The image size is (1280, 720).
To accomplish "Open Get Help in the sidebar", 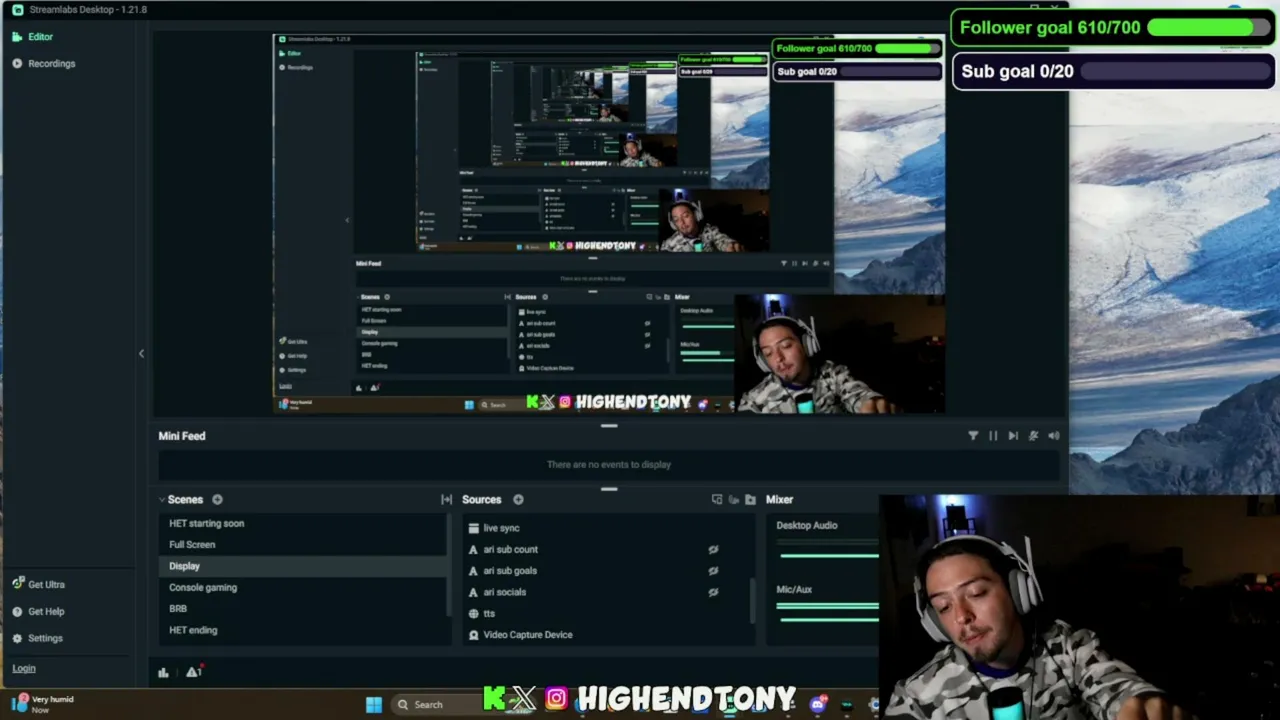I will pos(38,611).
